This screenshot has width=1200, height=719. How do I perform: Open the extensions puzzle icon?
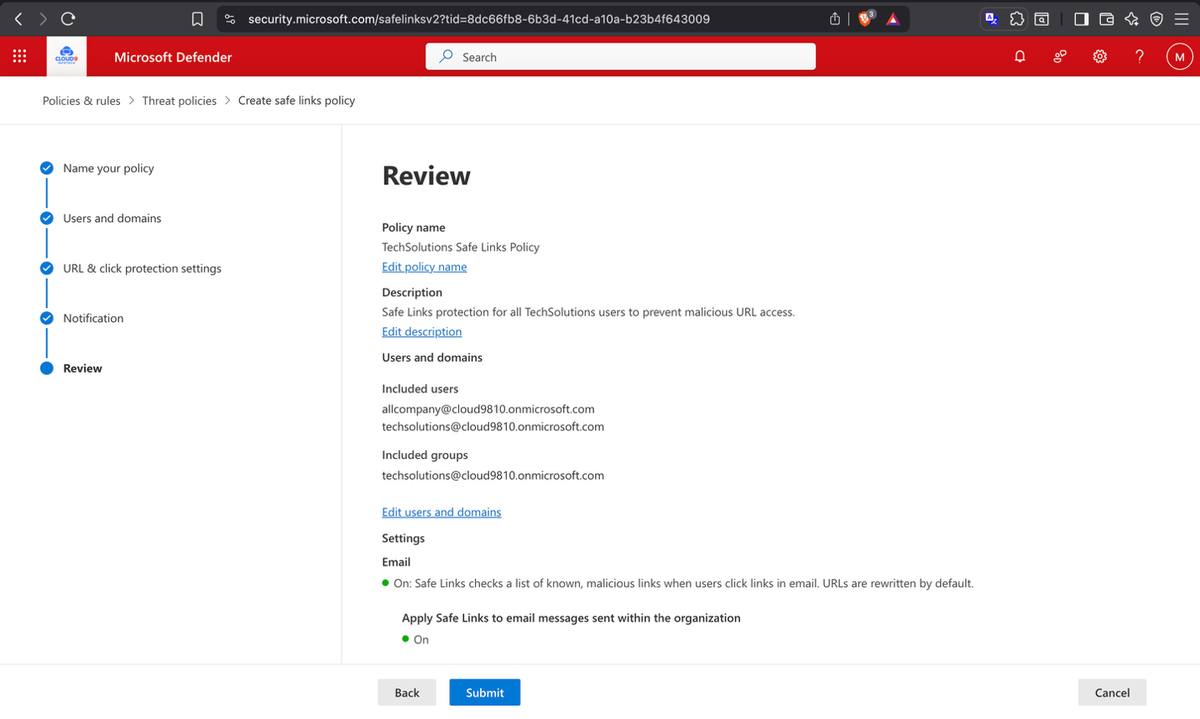[1017, 18]
